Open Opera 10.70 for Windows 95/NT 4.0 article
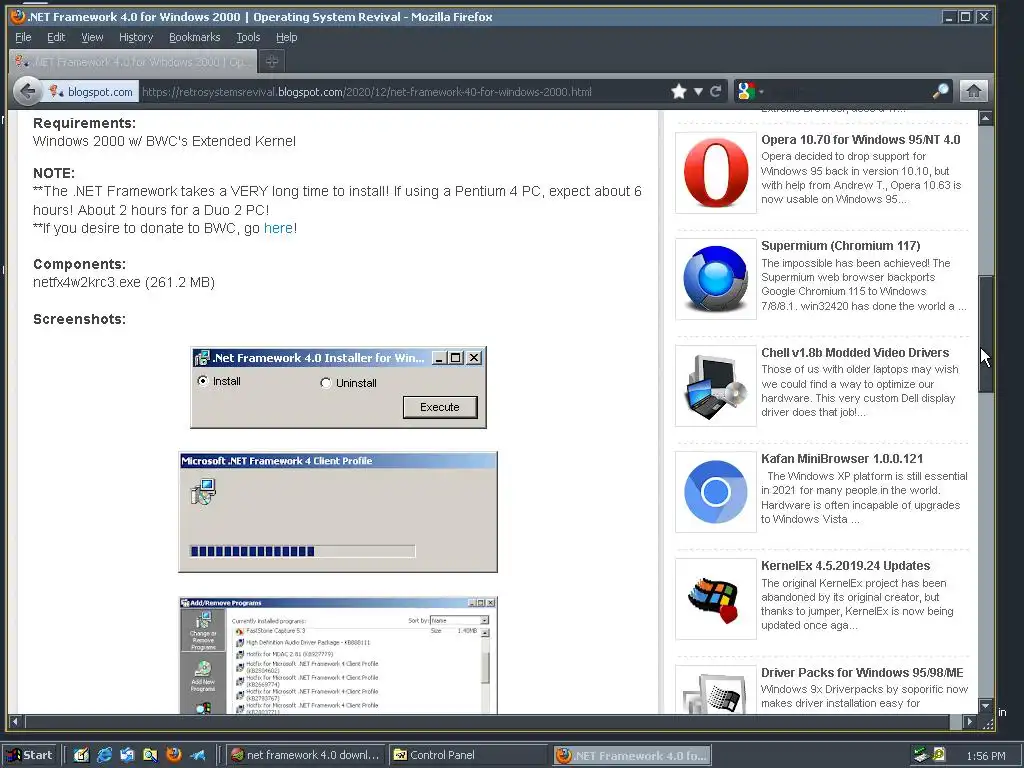The width and height of the screenshot is (1024, 768). (861, 139)
